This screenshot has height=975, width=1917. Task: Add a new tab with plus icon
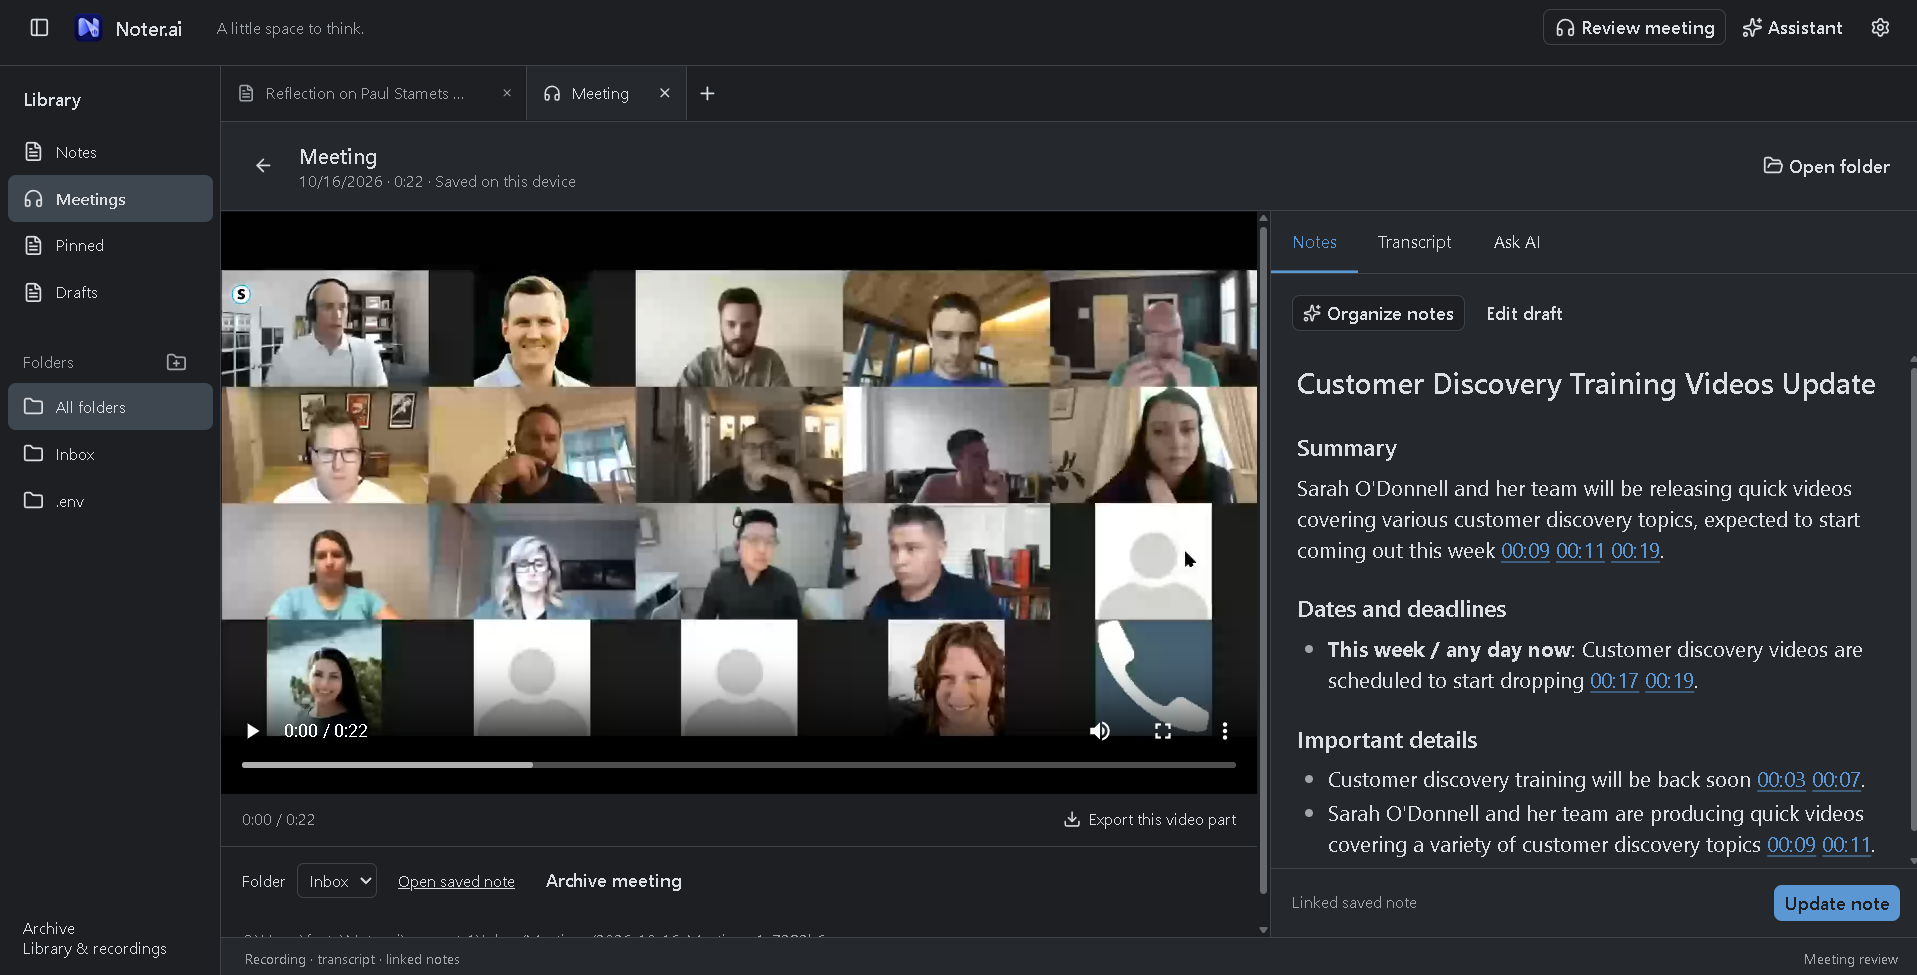(707, 93)
